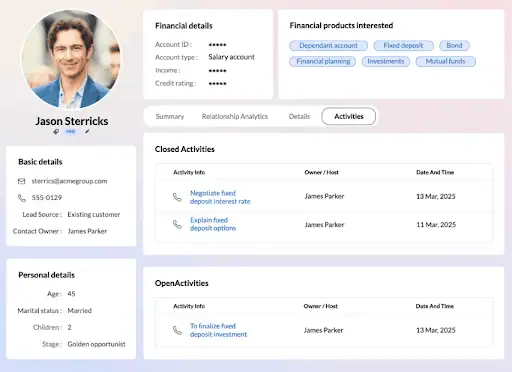Click the date 11 Mar, 2025
Screen dimensions: 512x372
click(436, 225)
